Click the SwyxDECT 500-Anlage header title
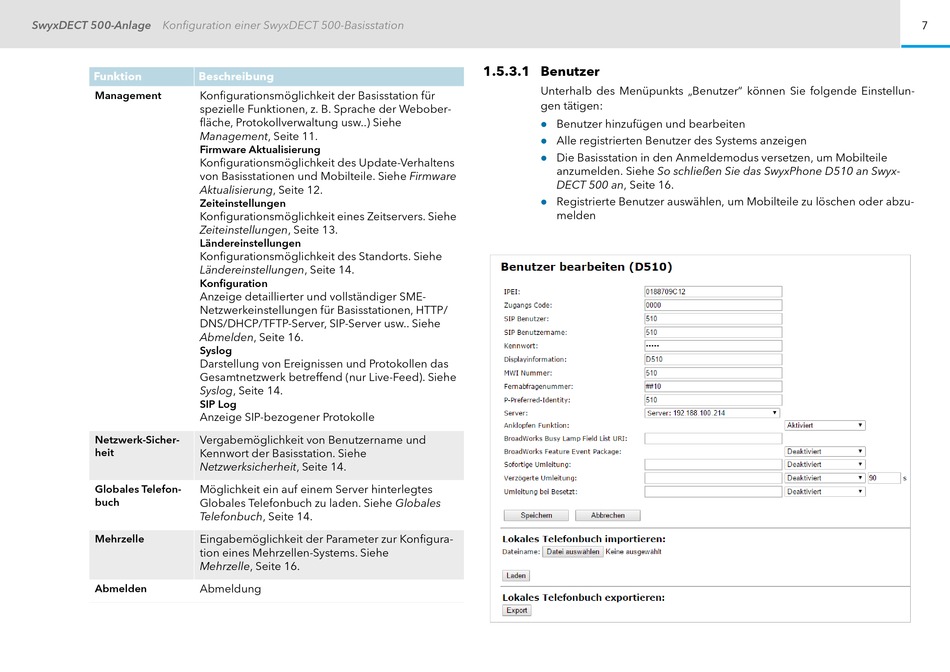This screenshot has height=672, width=950. [x=91, y=25]
